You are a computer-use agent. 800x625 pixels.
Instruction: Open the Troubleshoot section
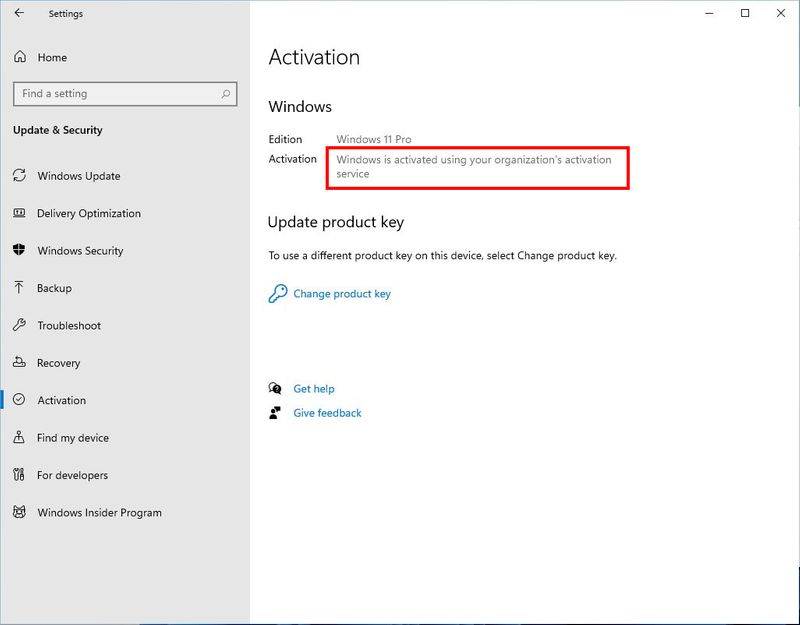(69, 326)
